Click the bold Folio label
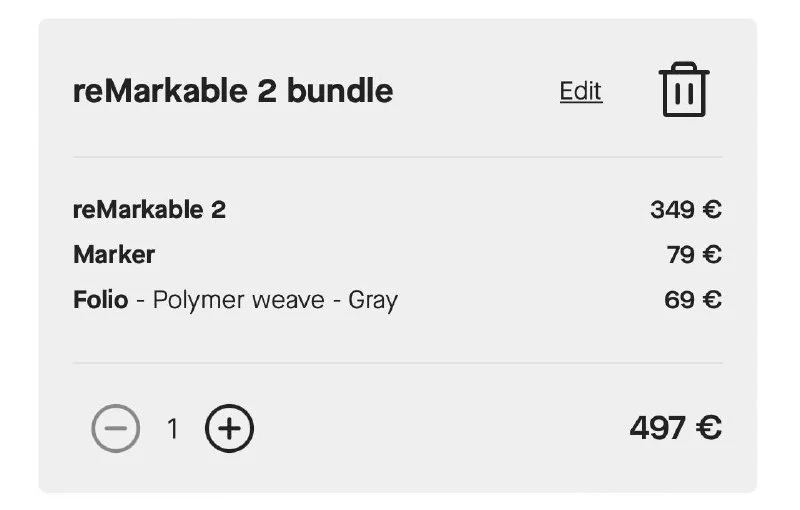 pyautogui.click(x=100, y=299)
